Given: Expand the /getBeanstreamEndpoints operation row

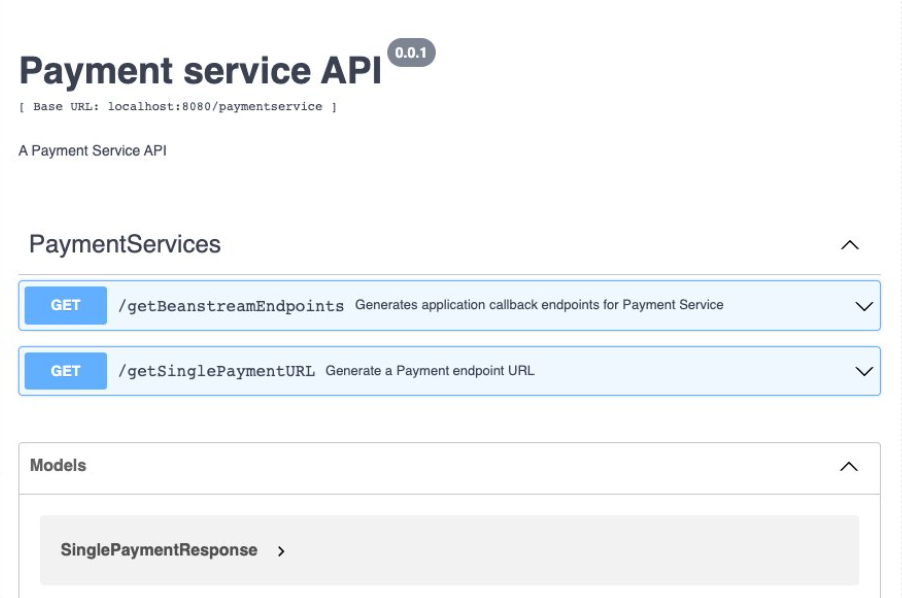Looking at the screenshot, I should click(450, 306).
